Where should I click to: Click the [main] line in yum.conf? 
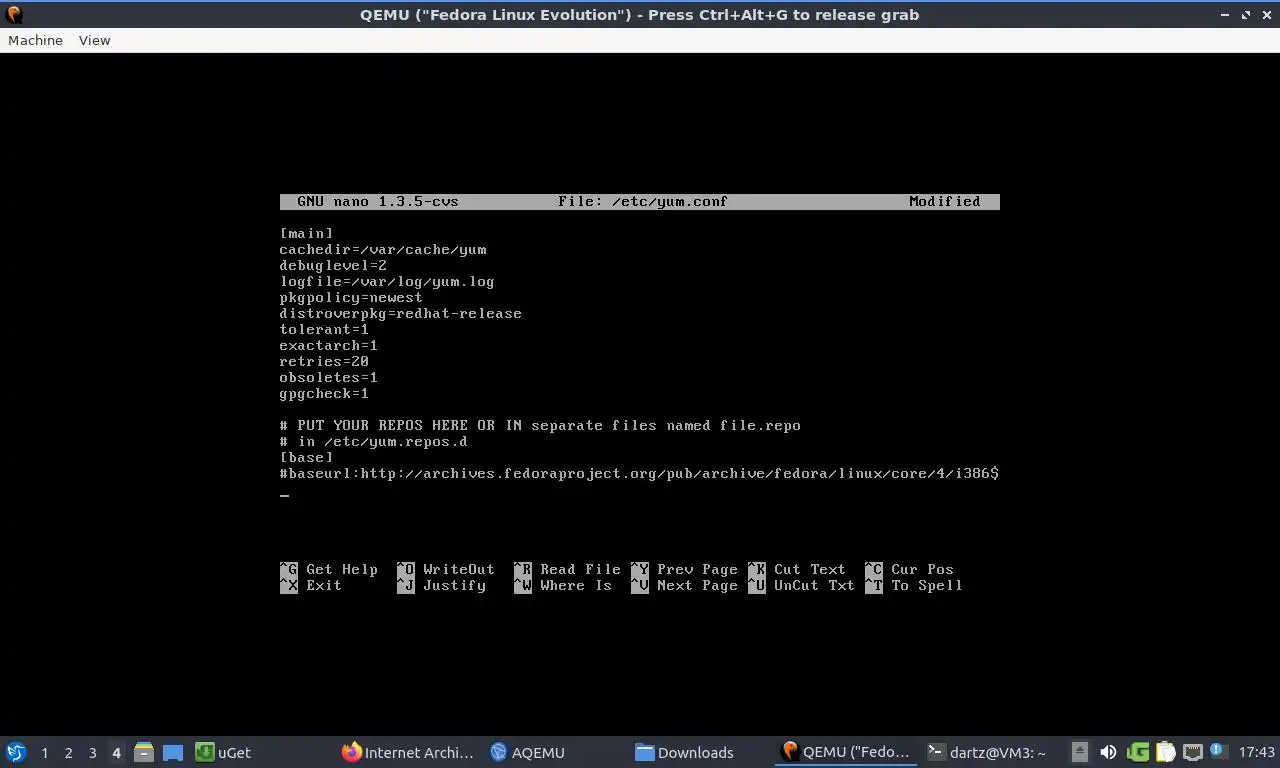[306, 233]
